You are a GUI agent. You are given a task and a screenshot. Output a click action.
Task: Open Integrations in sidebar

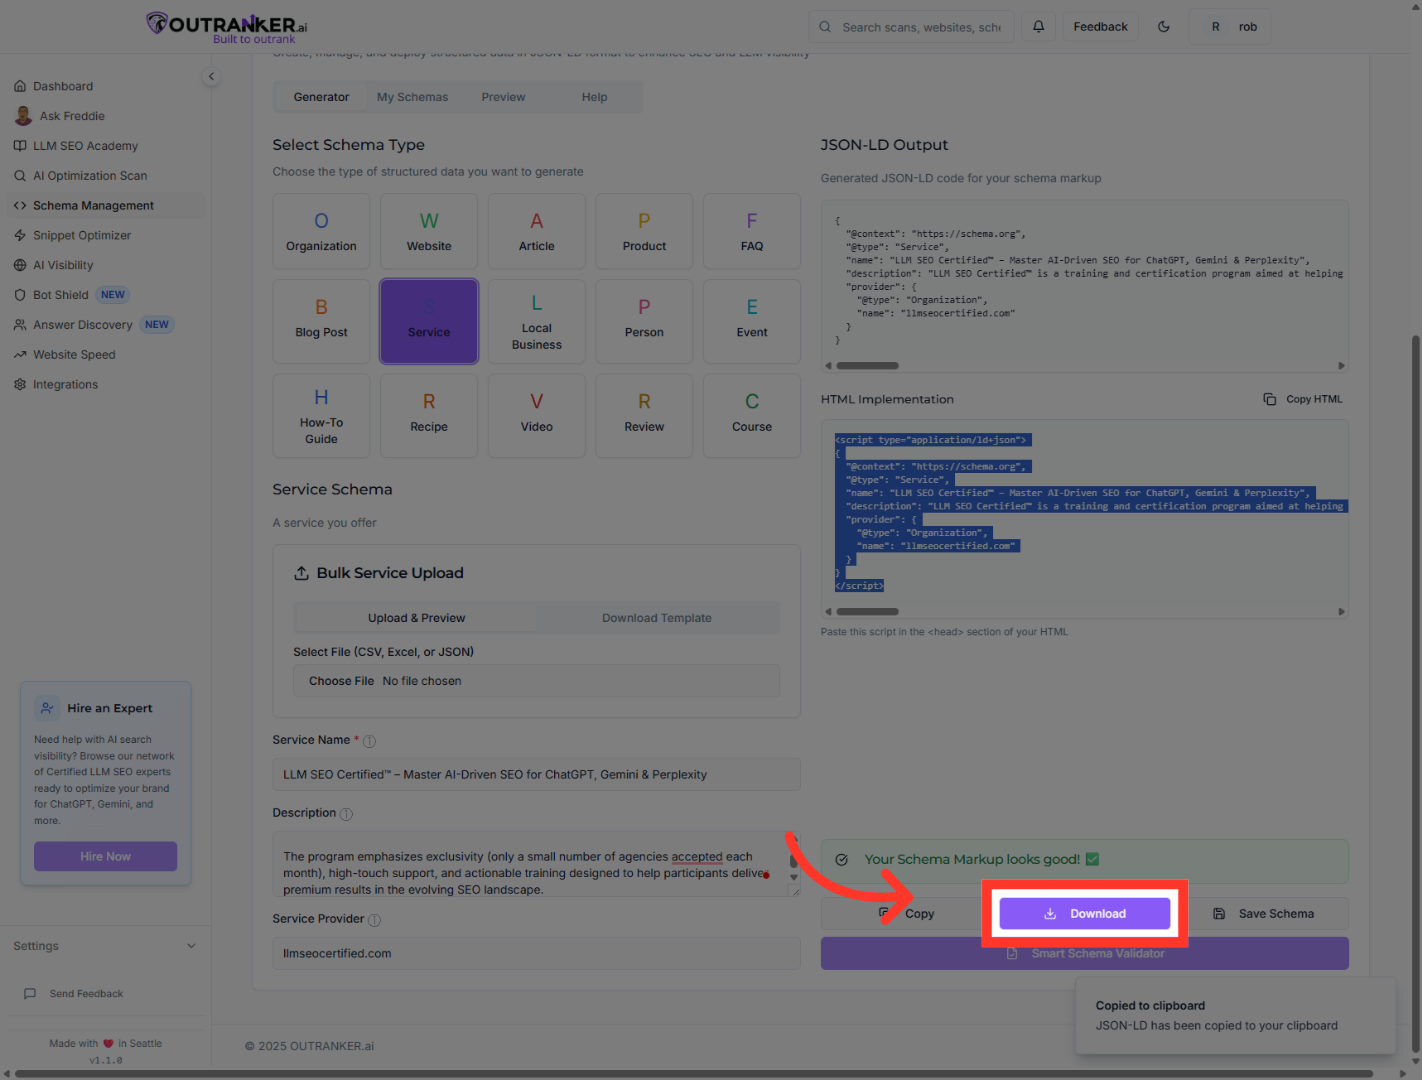click(65, 385)
